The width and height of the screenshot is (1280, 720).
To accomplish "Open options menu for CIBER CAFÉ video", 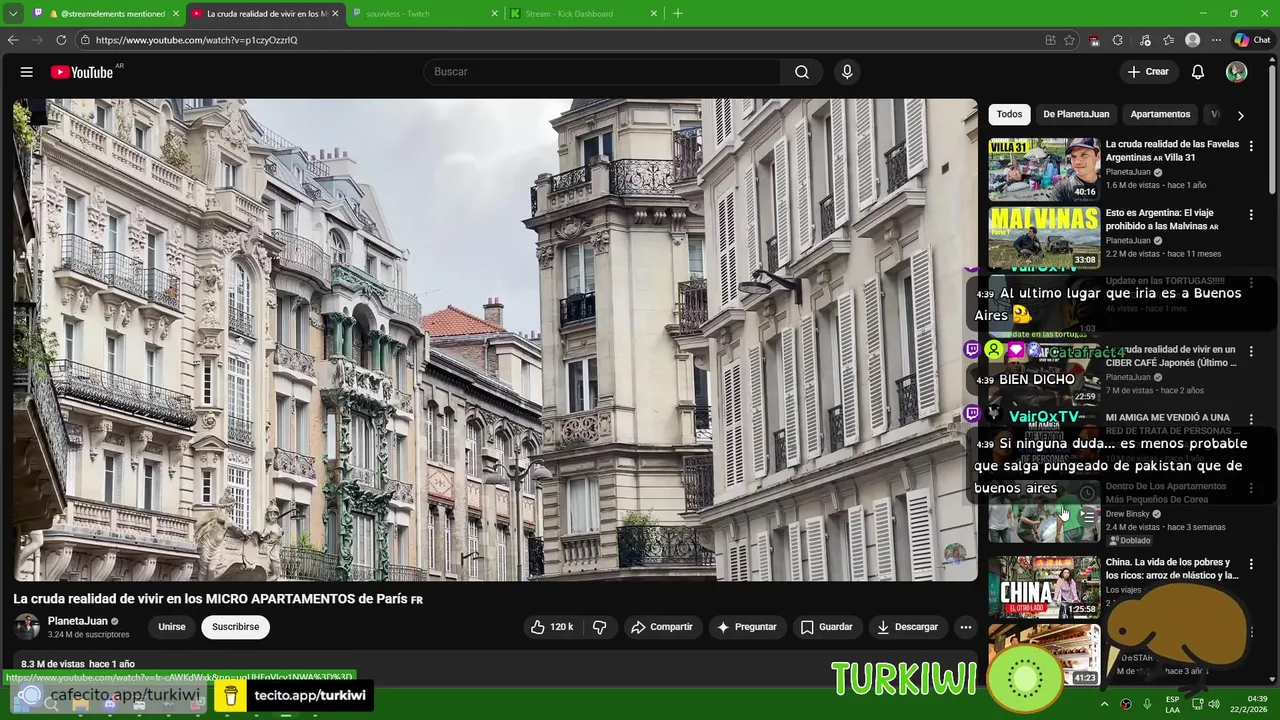I will [x=1250, y=352].
